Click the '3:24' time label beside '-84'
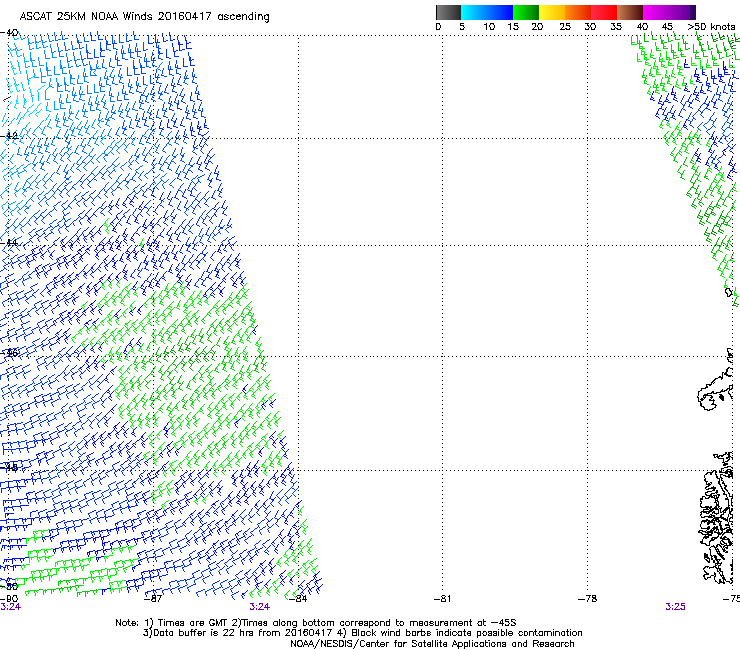Viewport: 740px width, 650px height. pos(260,607)
